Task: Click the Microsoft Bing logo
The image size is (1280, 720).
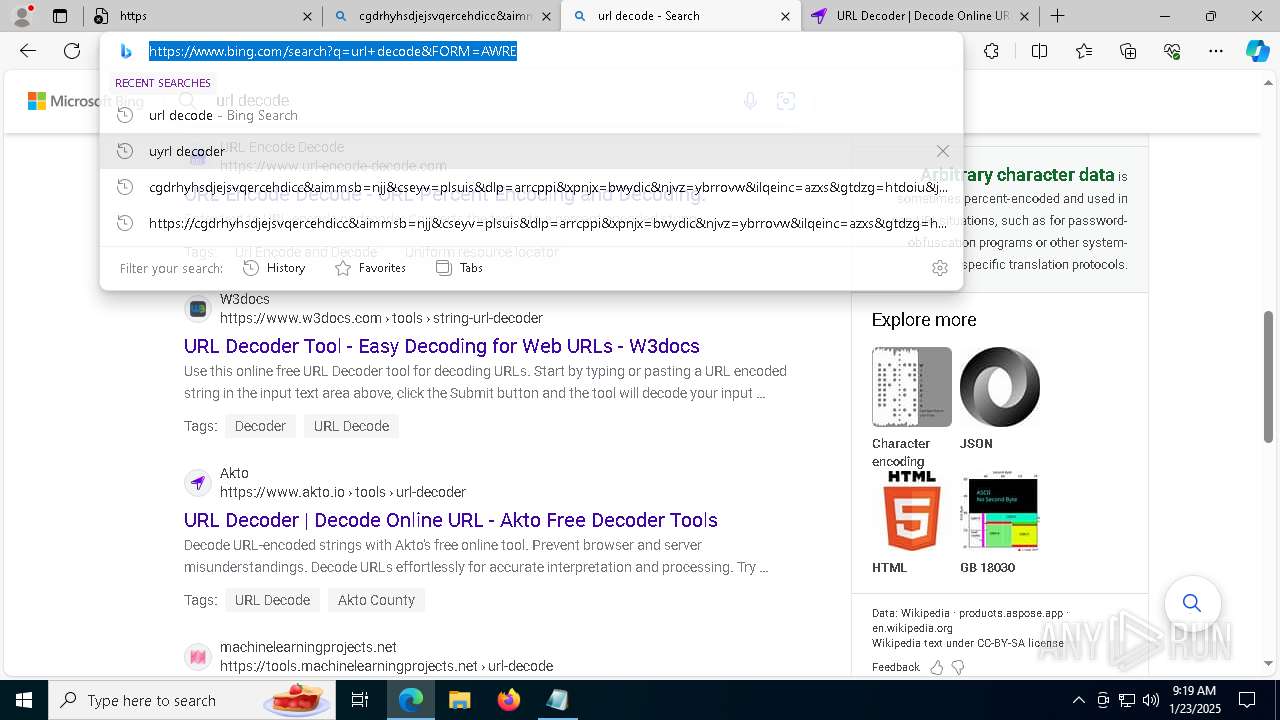Action: pyautogui.click(x=86, y=101)
